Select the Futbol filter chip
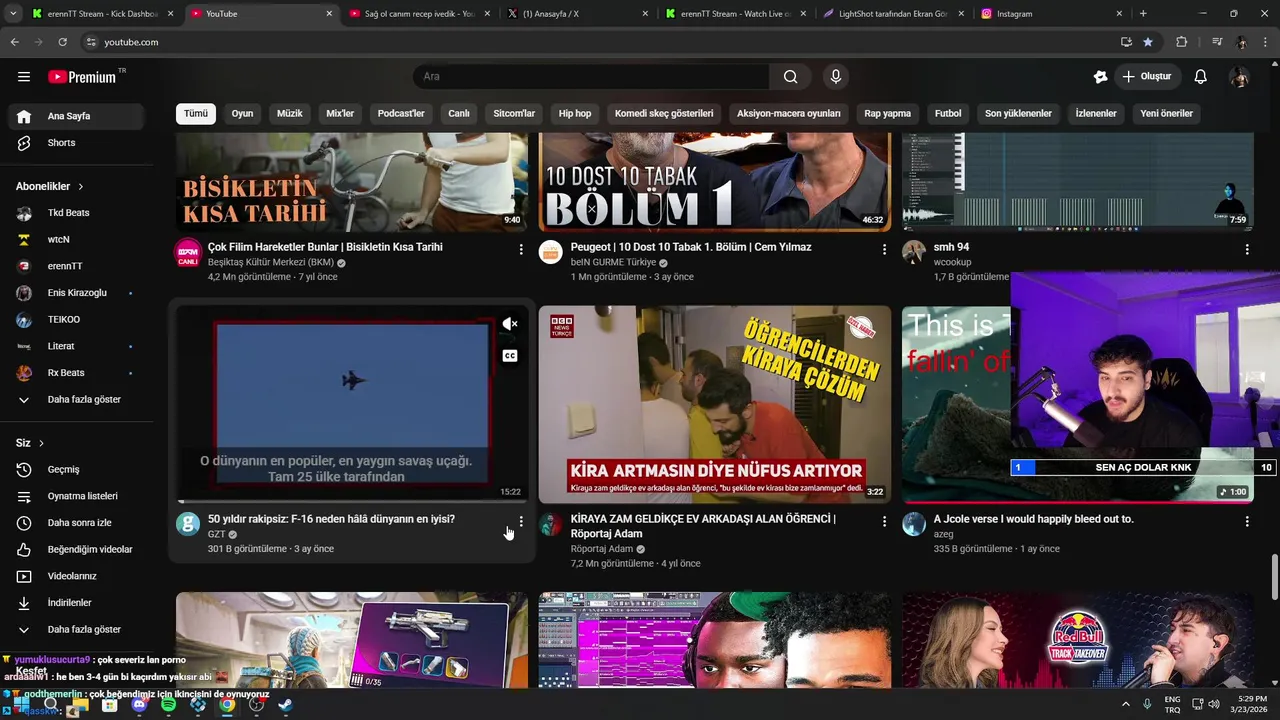Viewport: 1280px width, 720px height. point(948,114)
